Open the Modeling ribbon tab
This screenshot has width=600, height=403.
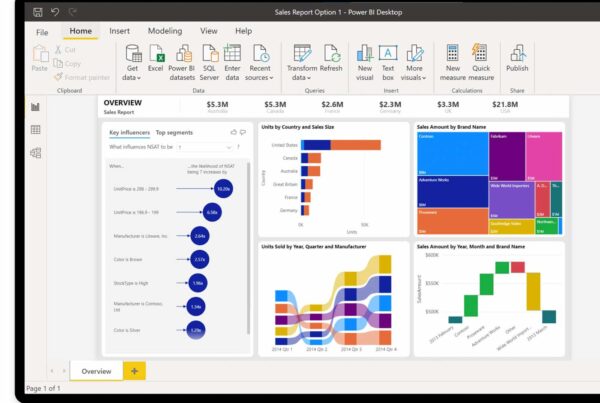point(165,31)
